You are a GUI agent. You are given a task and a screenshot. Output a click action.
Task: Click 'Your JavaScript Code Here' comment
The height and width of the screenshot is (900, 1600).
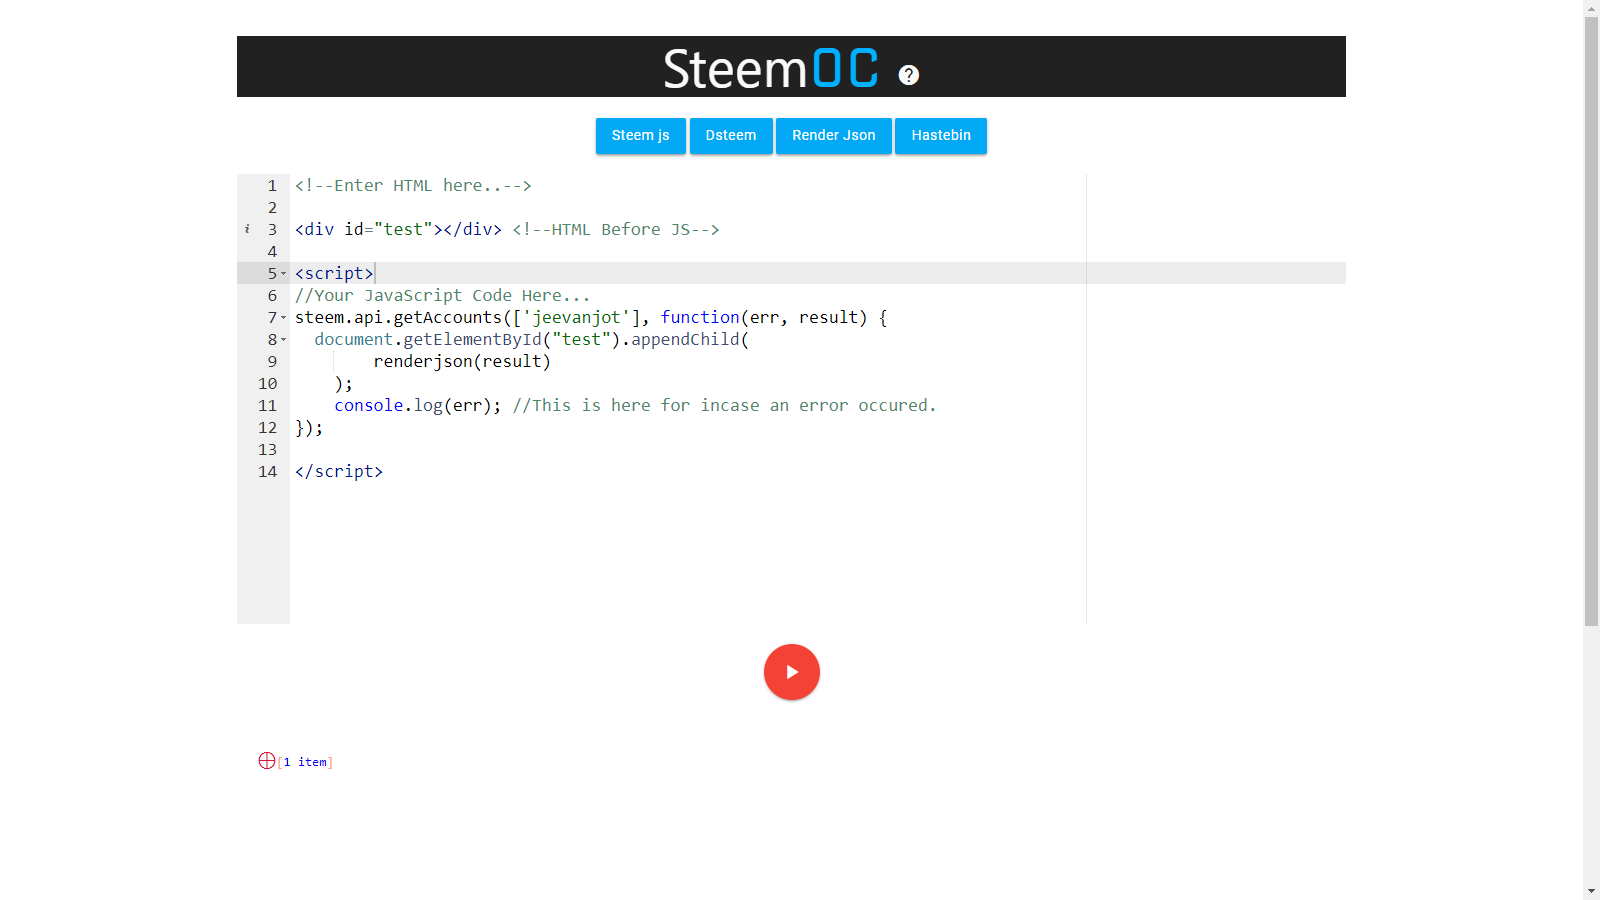coord(442,295)
